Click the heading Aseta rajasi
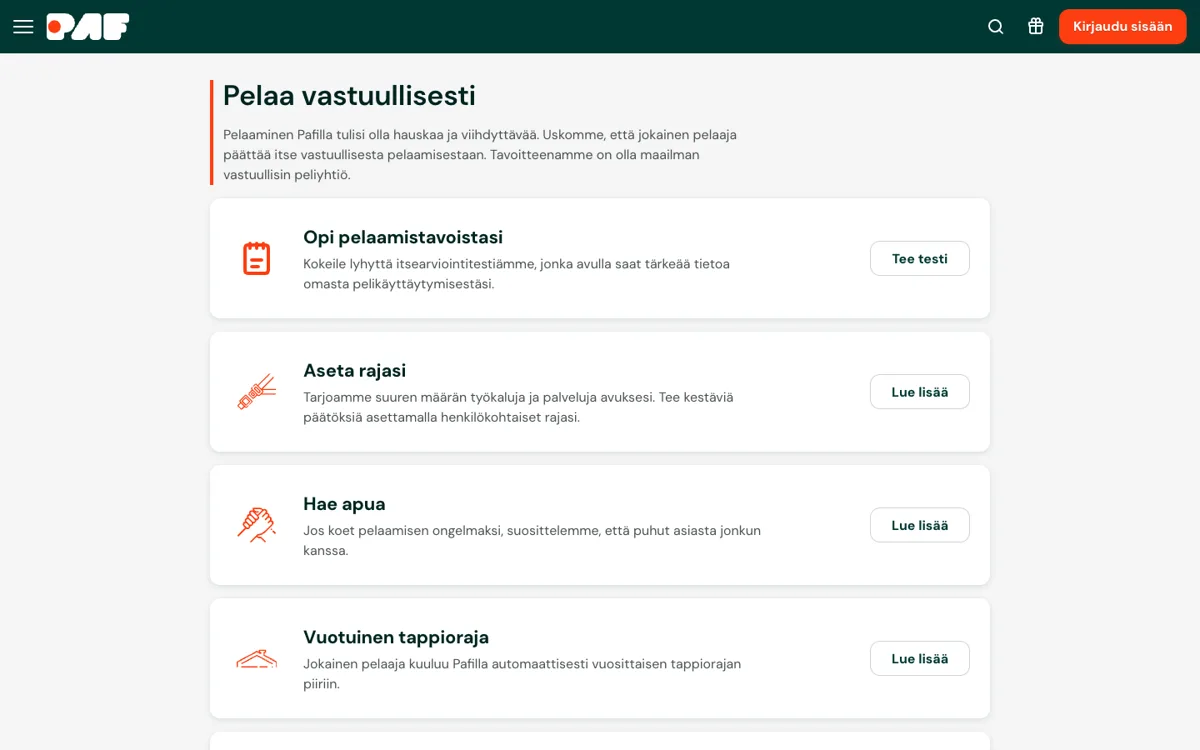 click(354, 370)
